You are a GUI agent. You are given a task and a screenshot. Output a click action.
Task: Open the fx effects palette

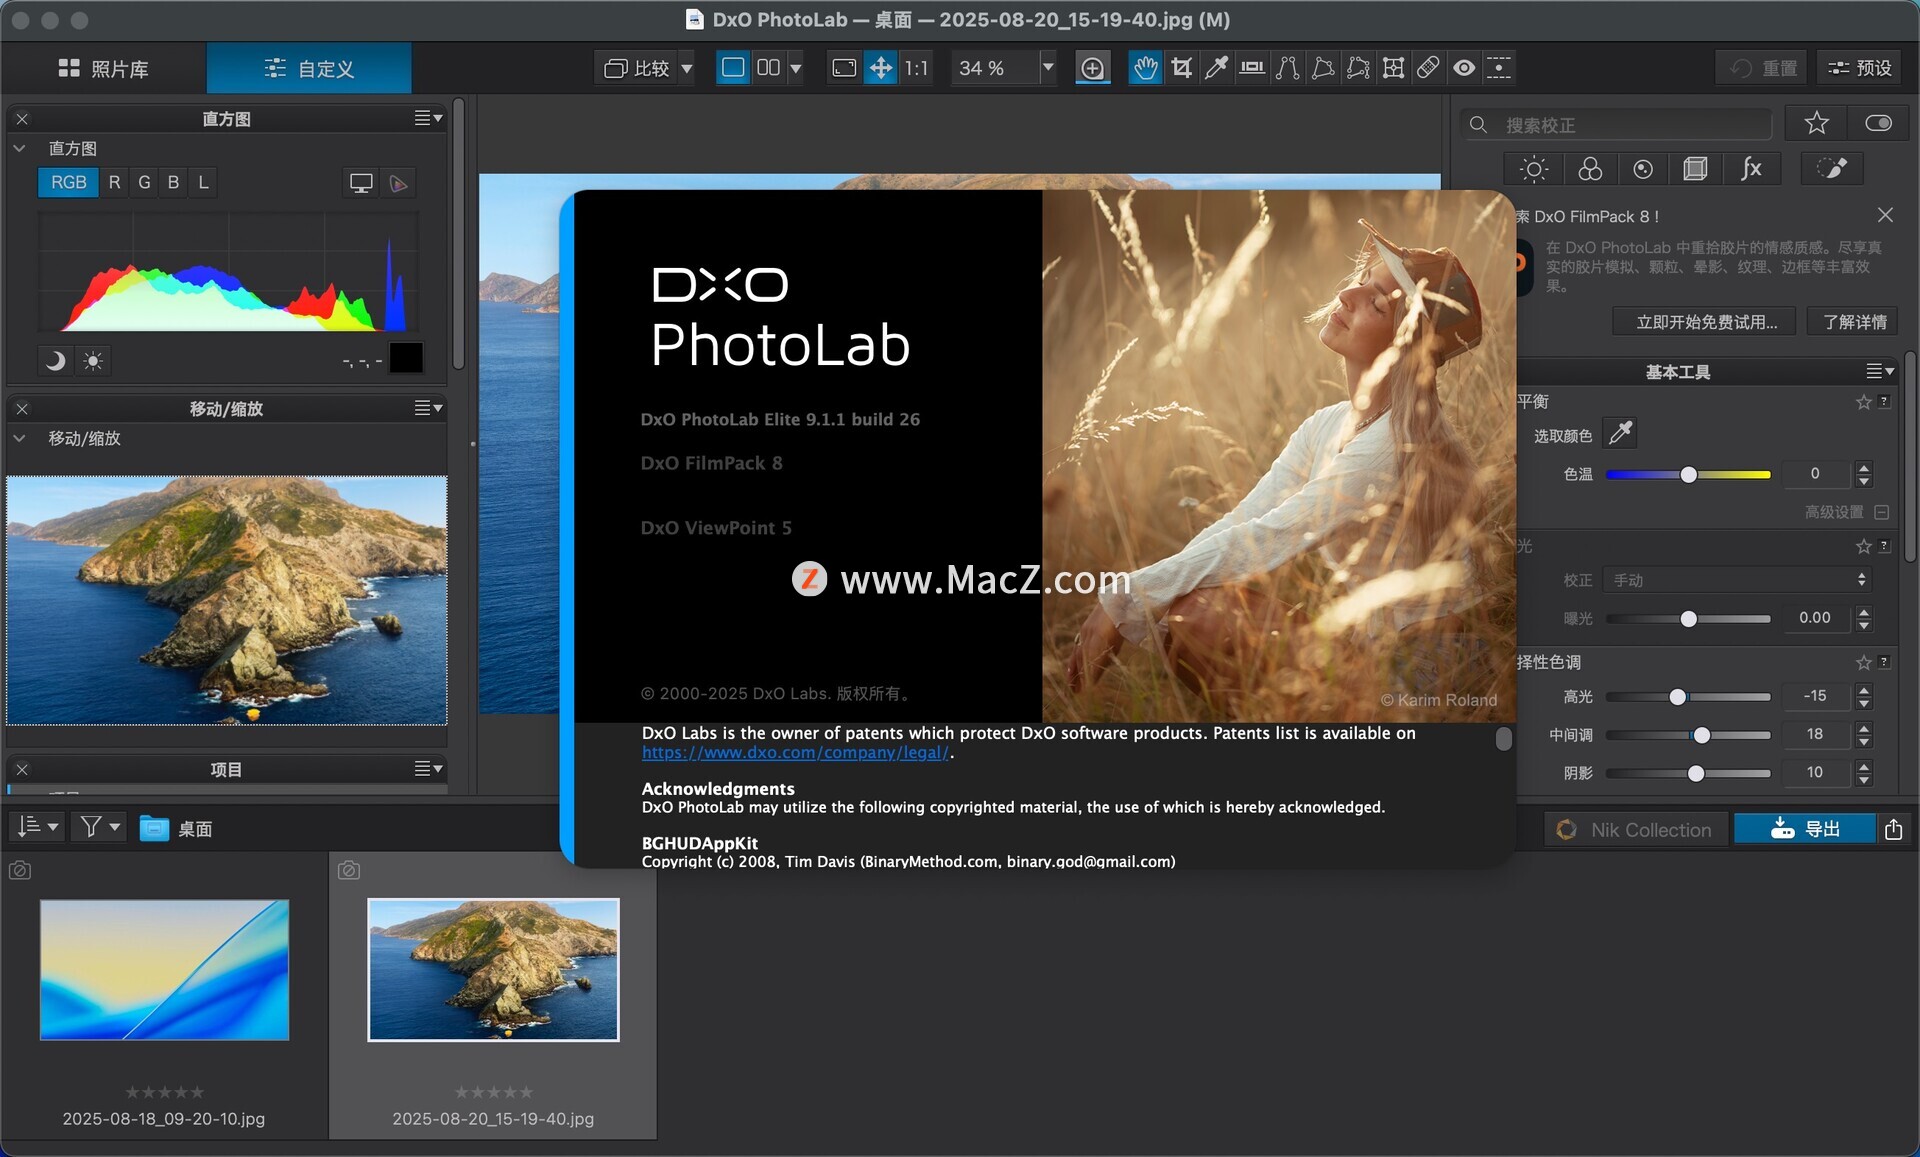pyautogui.click(x=1750, y=169)
